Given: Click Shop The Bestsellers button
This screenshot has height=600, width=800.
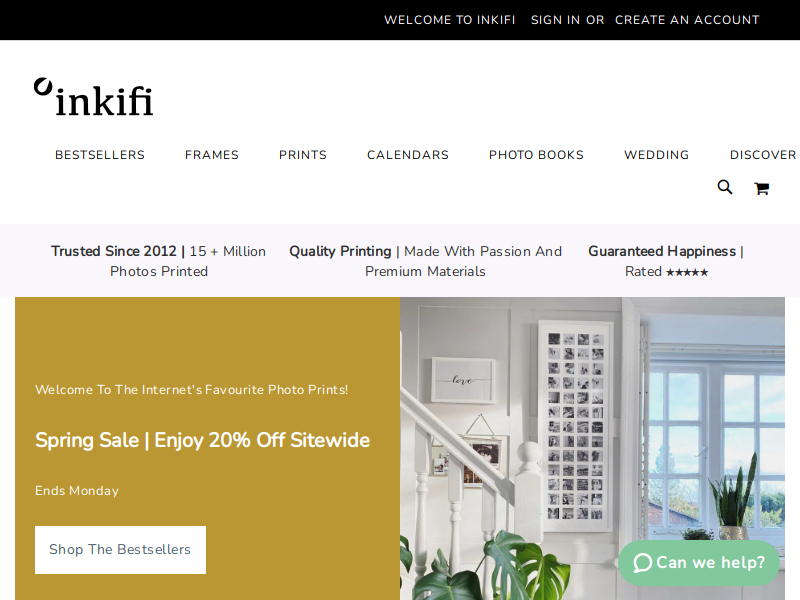Looking at the screenshot, I should 120,549.
